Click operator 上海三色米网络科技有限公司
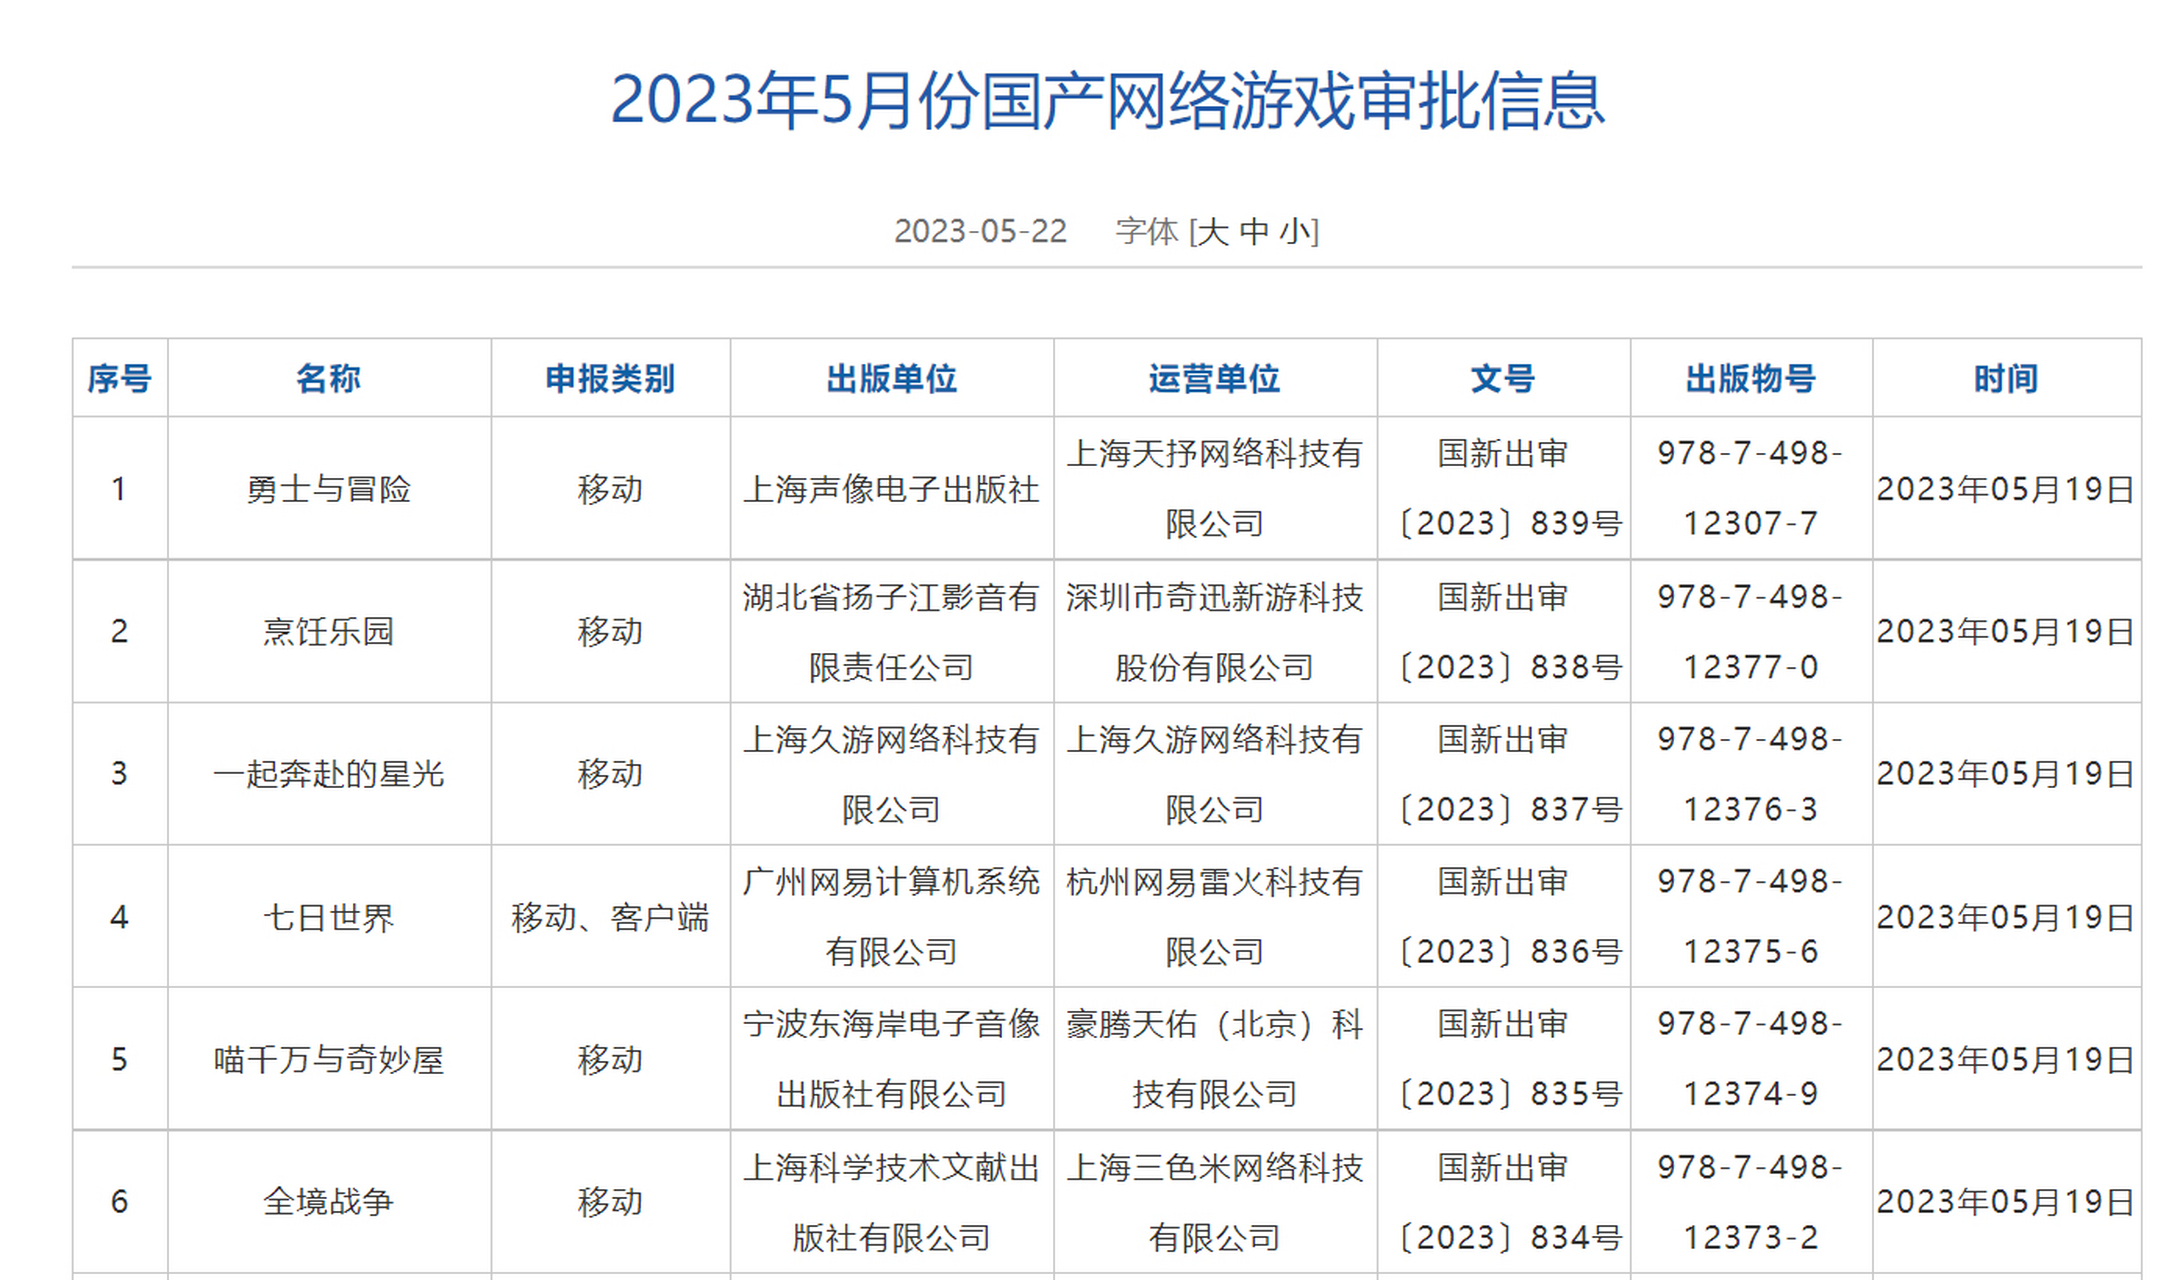The image size is (2166, 1280). (1214, 1202)
